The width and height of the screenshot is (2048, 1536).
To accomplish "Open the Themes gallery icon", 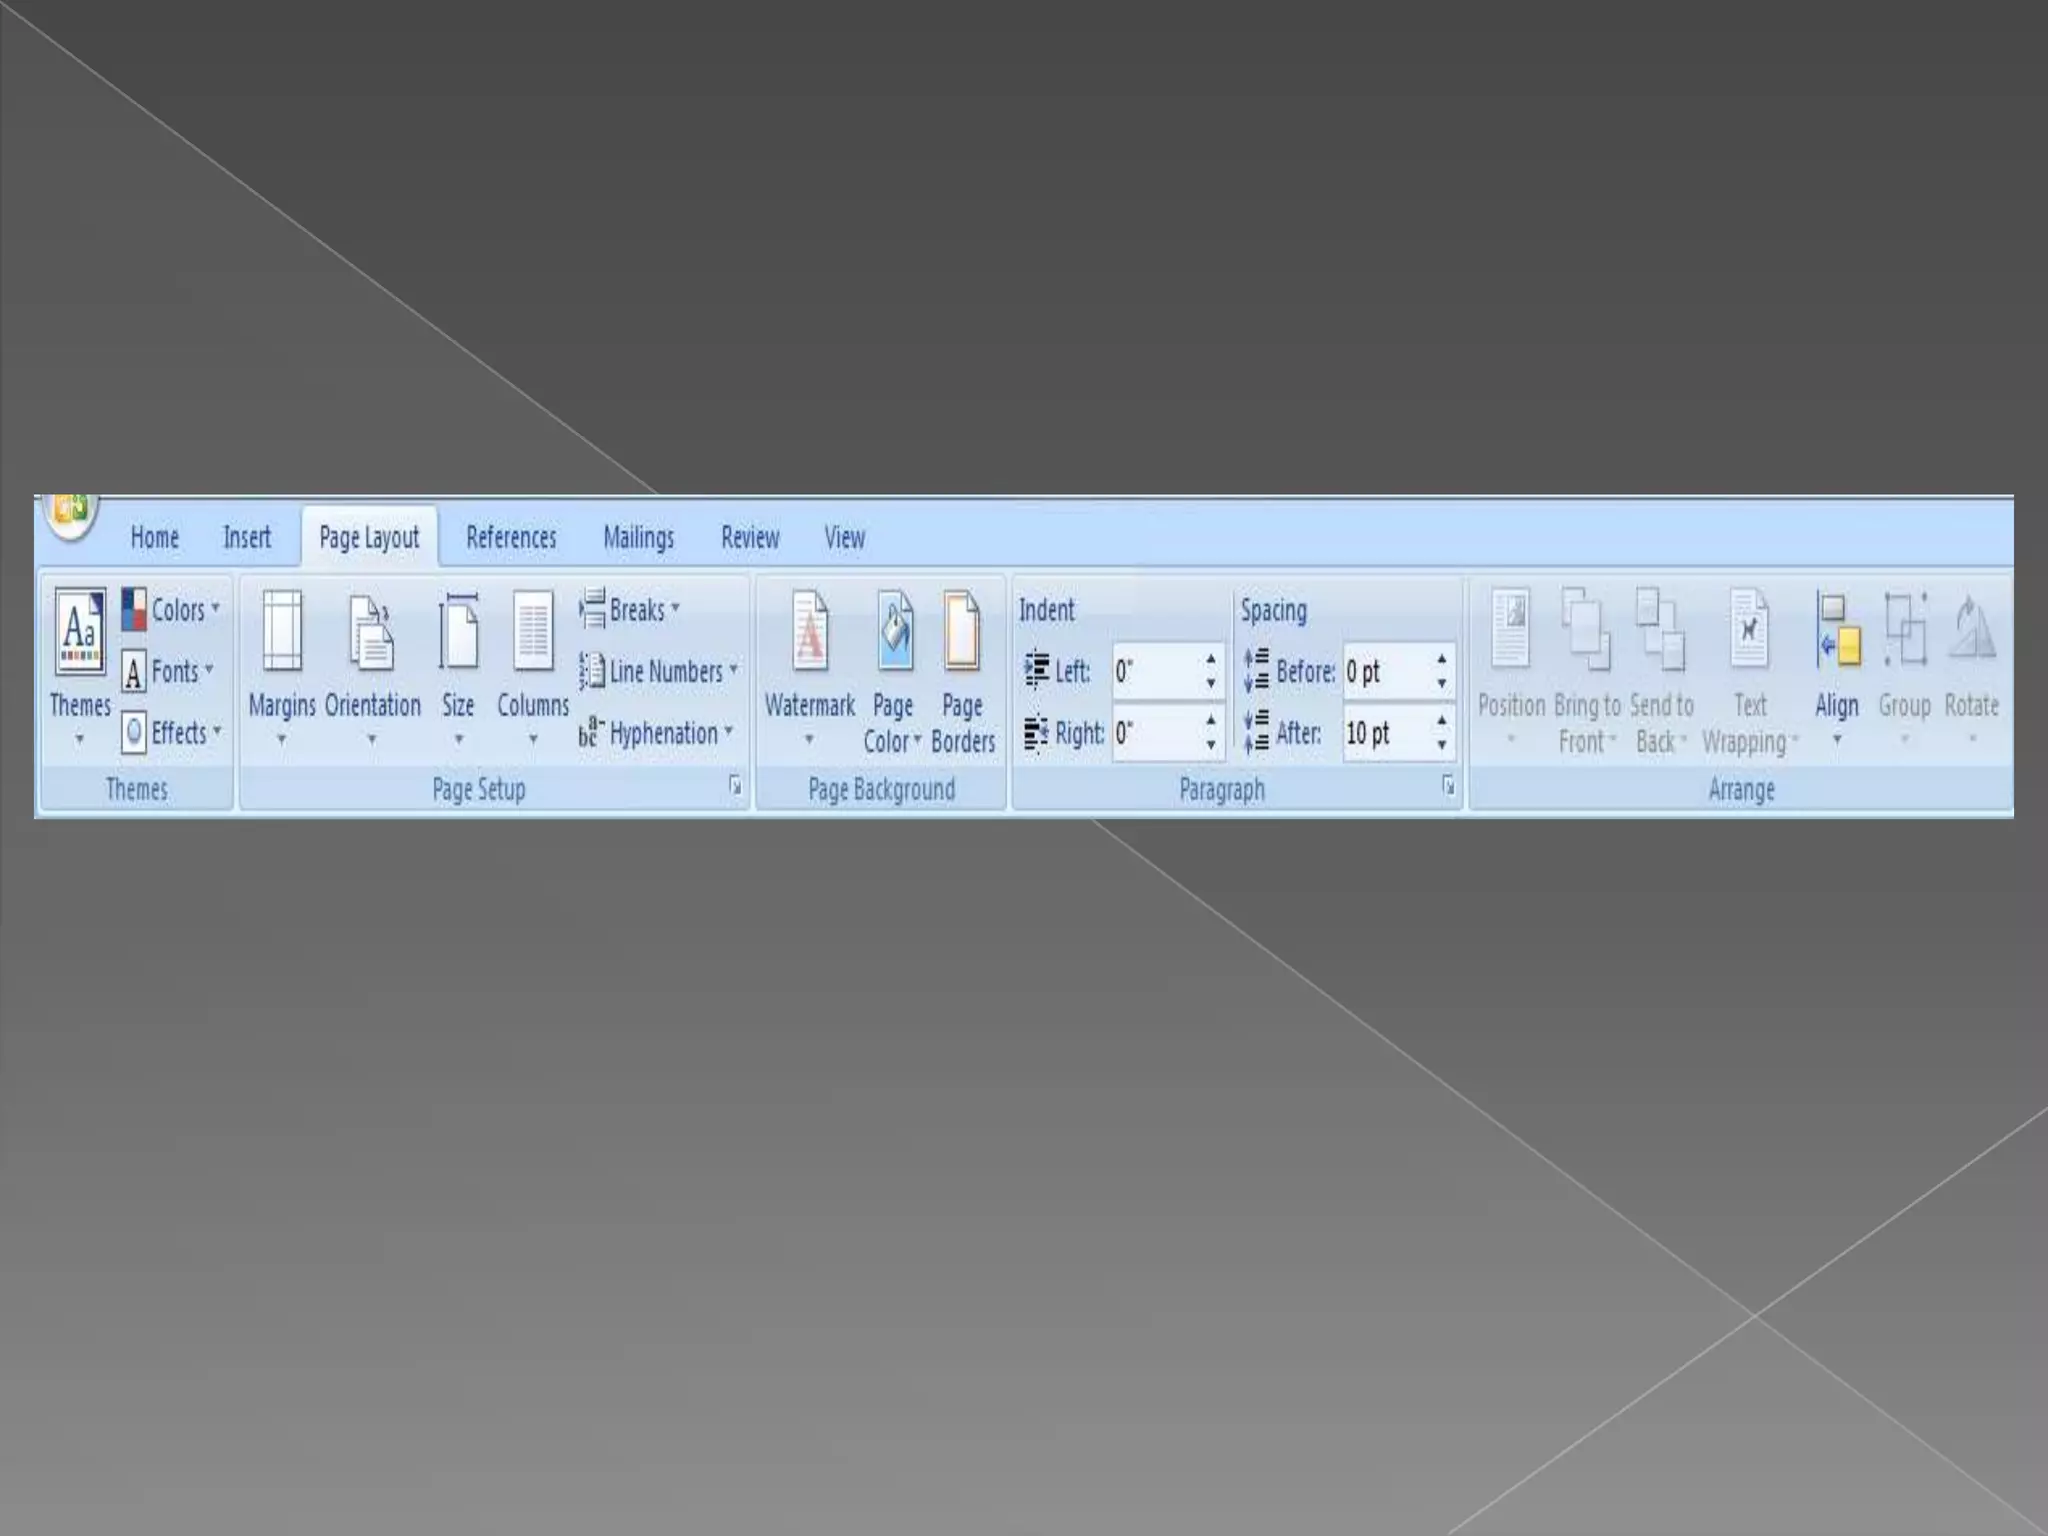I will coord(80,631).
